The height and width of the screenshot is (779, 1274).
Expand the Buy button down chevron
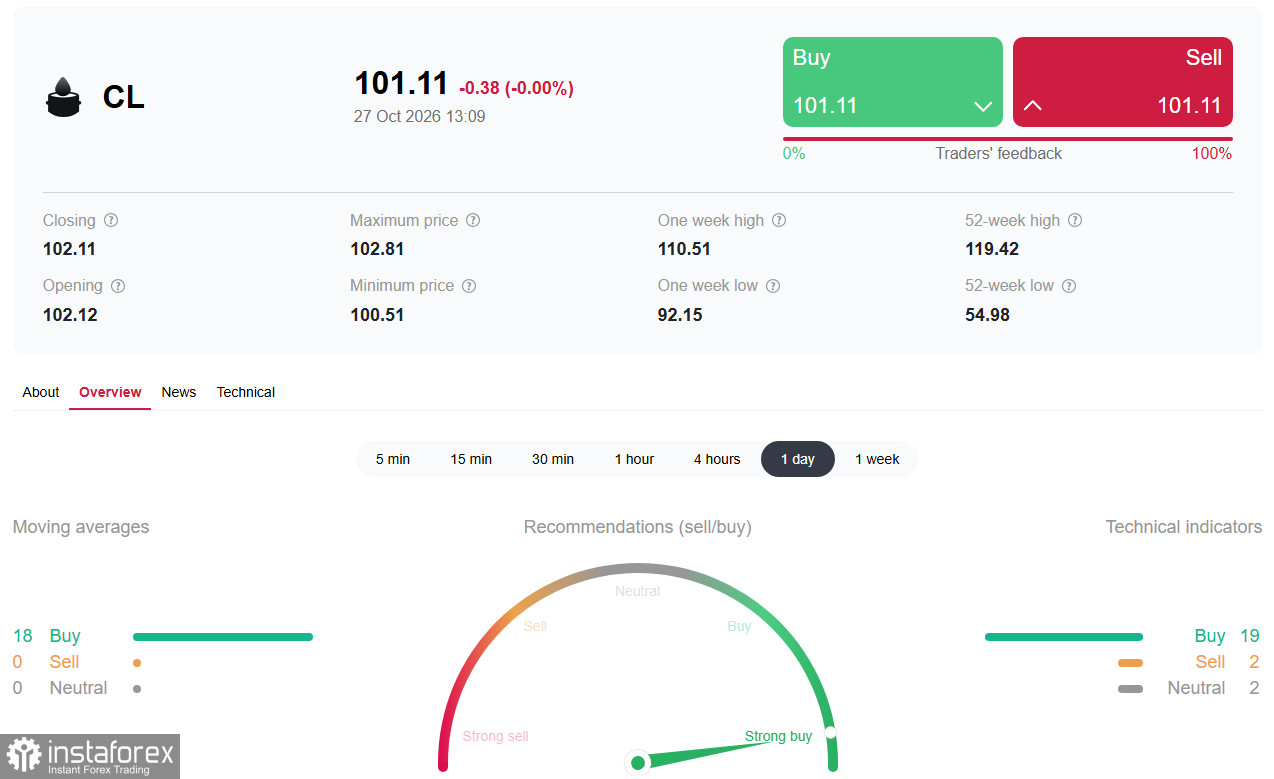click(x=983, y=106)
